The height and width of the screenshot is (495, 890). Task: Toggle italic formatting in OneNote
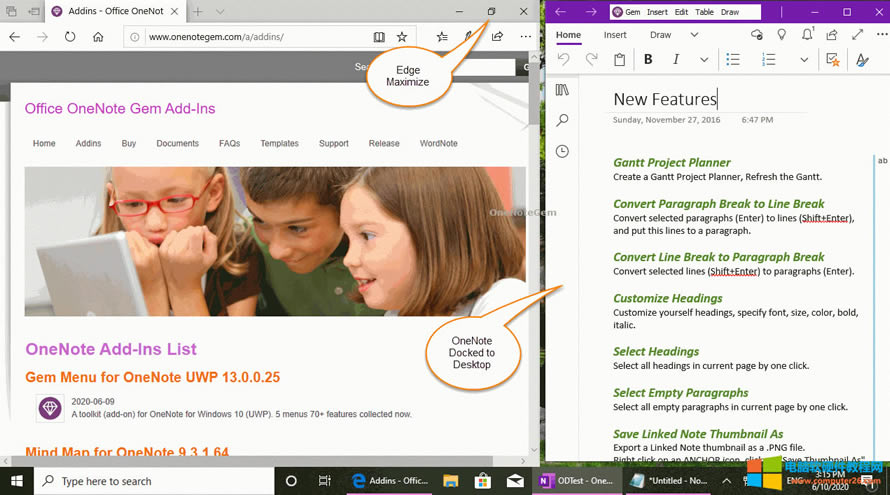coord(676,60)
